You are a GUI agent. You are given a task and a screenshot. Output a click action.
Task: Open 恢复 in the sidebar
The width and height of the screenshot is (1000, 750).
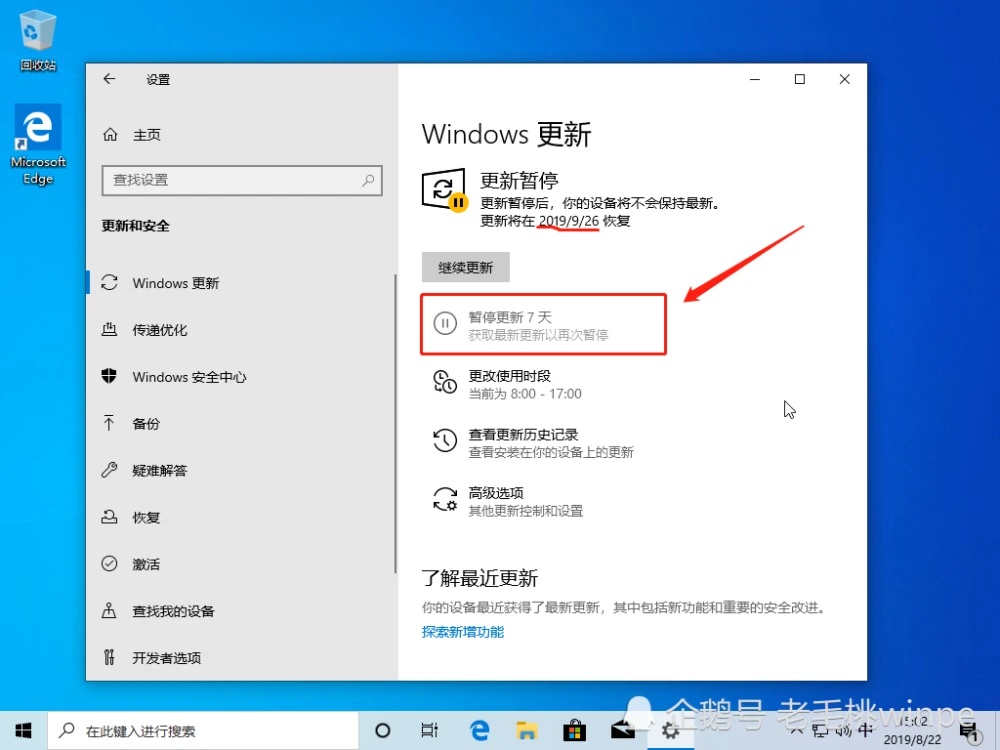click(x=146, y=517)
